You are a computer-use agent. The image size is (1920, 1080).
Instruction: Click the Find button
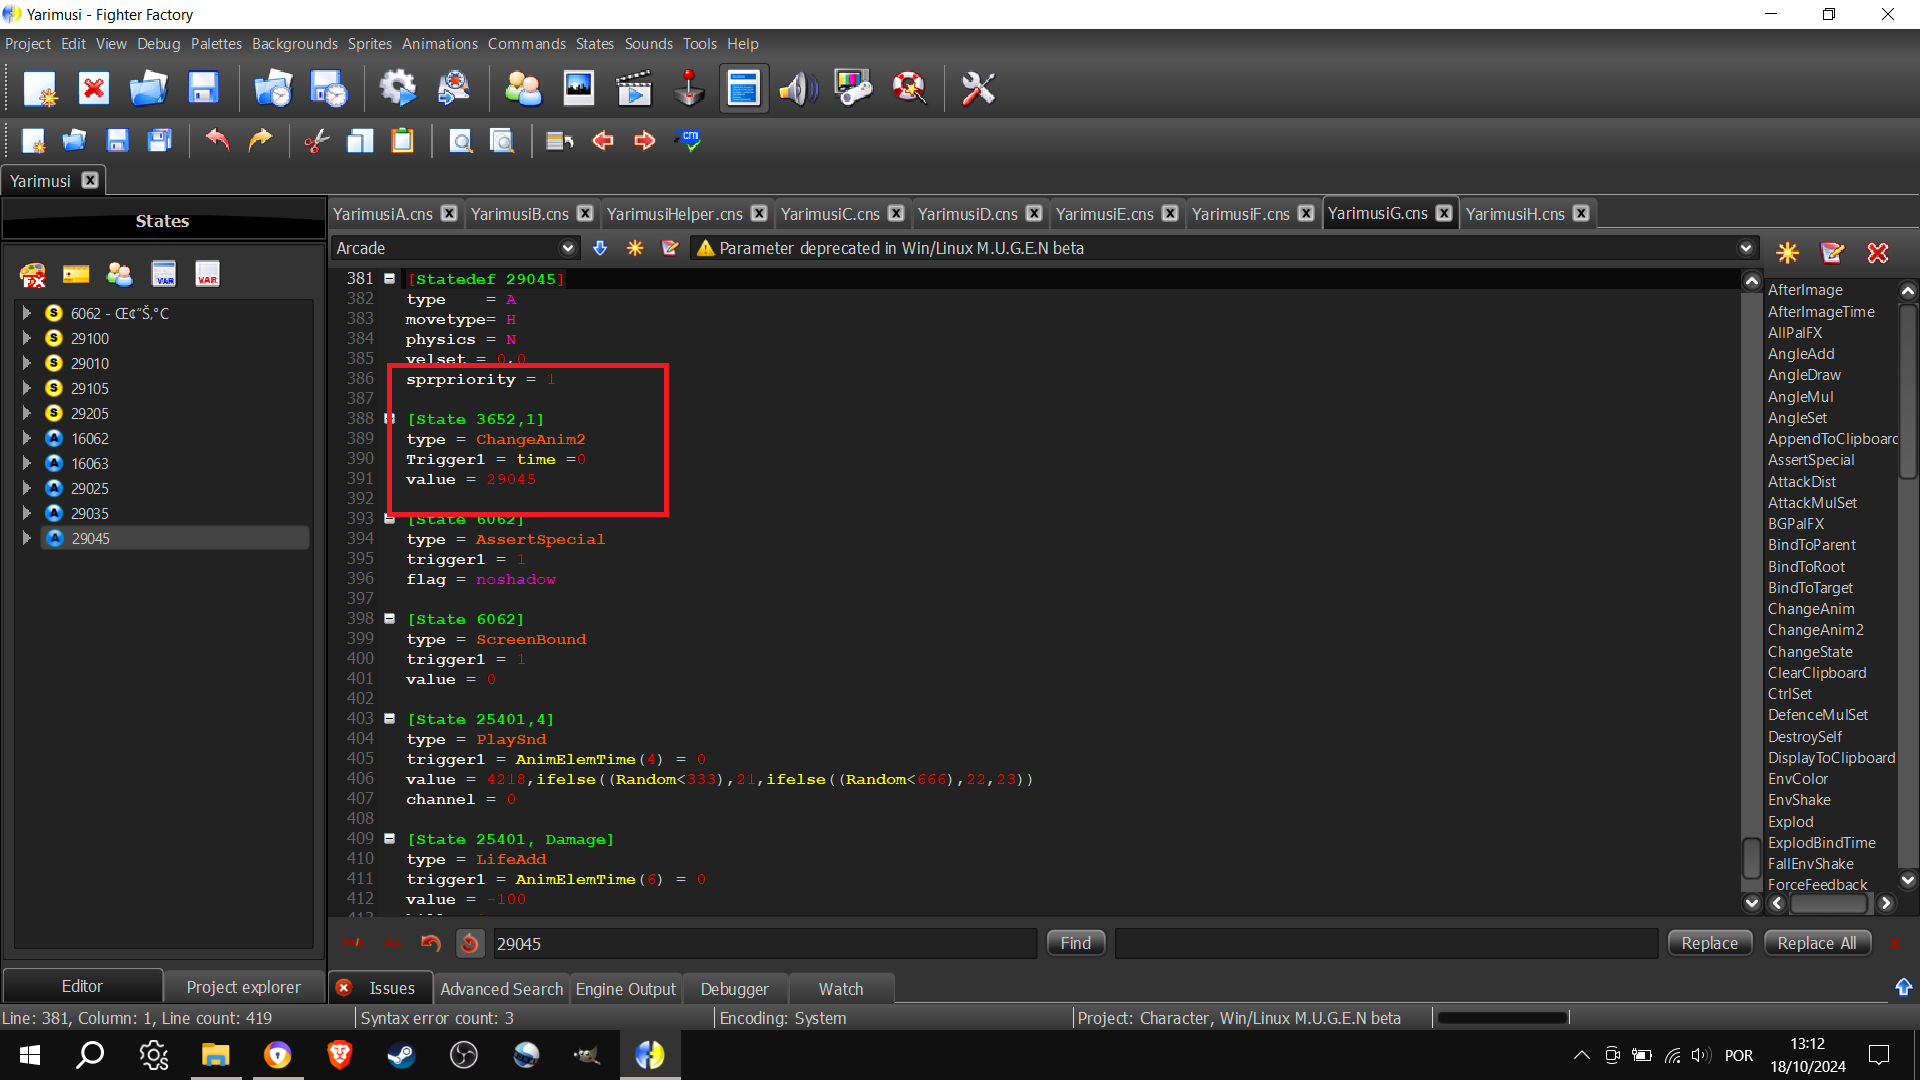tap(1076, 943)
